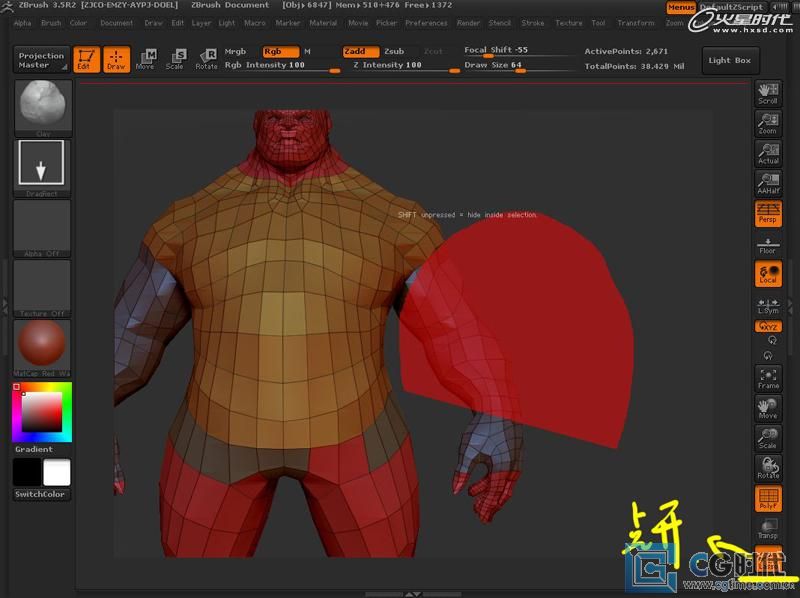800x598 pixels.
Task: Activate the Draw mode button
Action: 116,59
